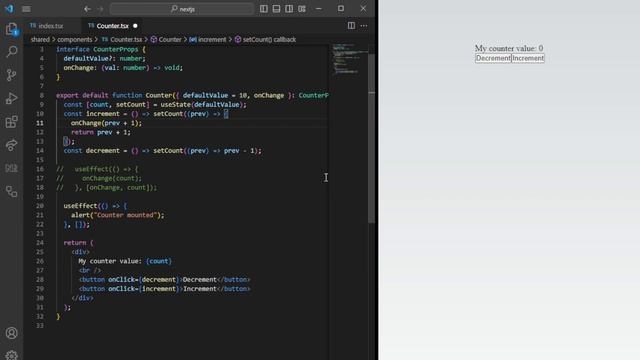640x360 pixels.
Task: Click 'onClick={increment}' button line 29
Action: click(x=144, y=289)
